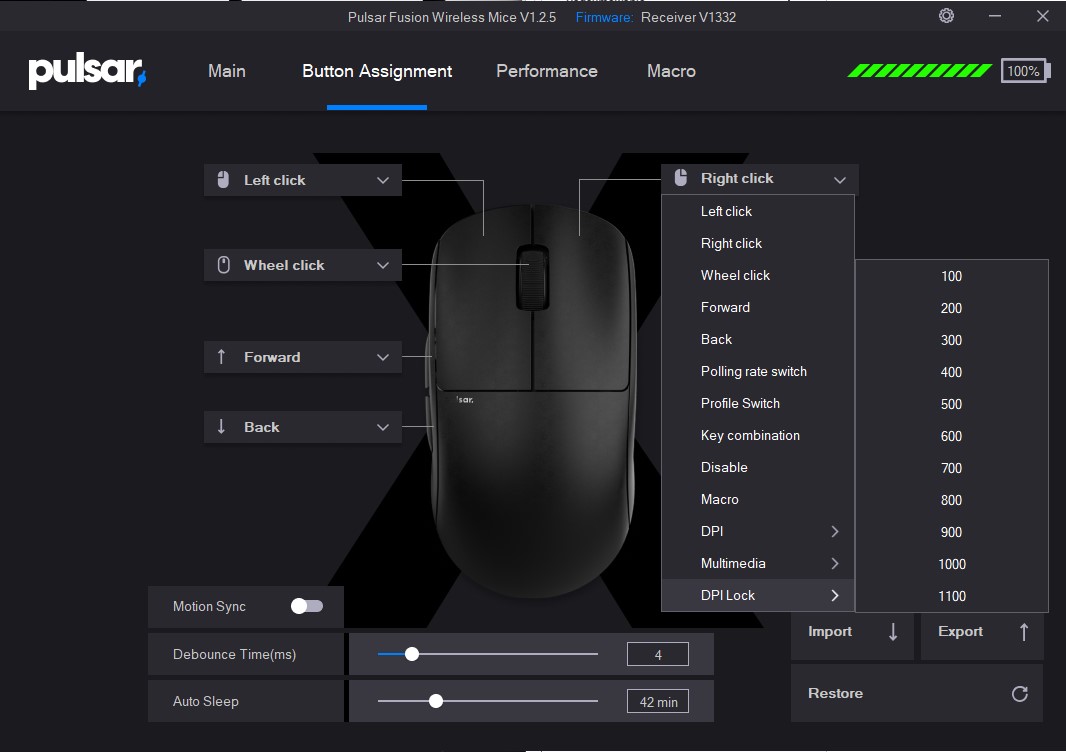Toggle the Motion Sync switch
The height and width of the screenshot is (752, 1066).
point(307,606)
